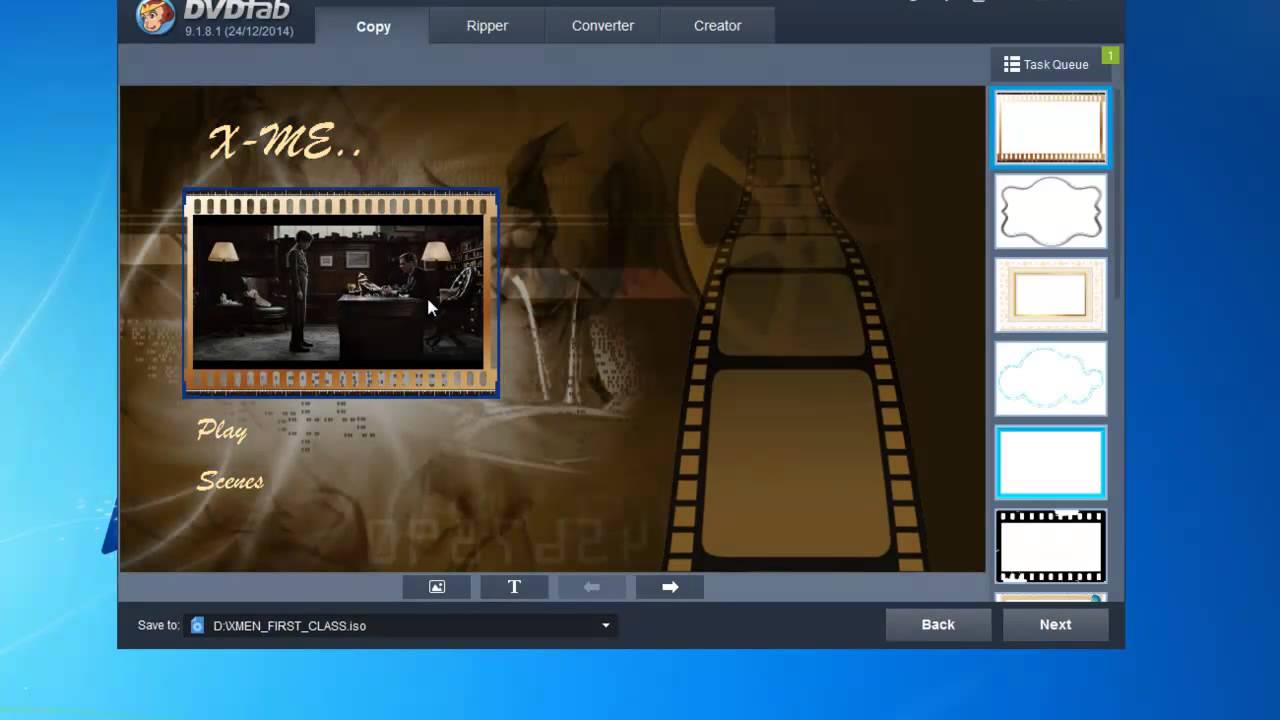This screenshot has height=720, width=1280.
Task: Select the black filmstrip frame thumbnail
Action: pyautogui.click(x=1051, y=547)
